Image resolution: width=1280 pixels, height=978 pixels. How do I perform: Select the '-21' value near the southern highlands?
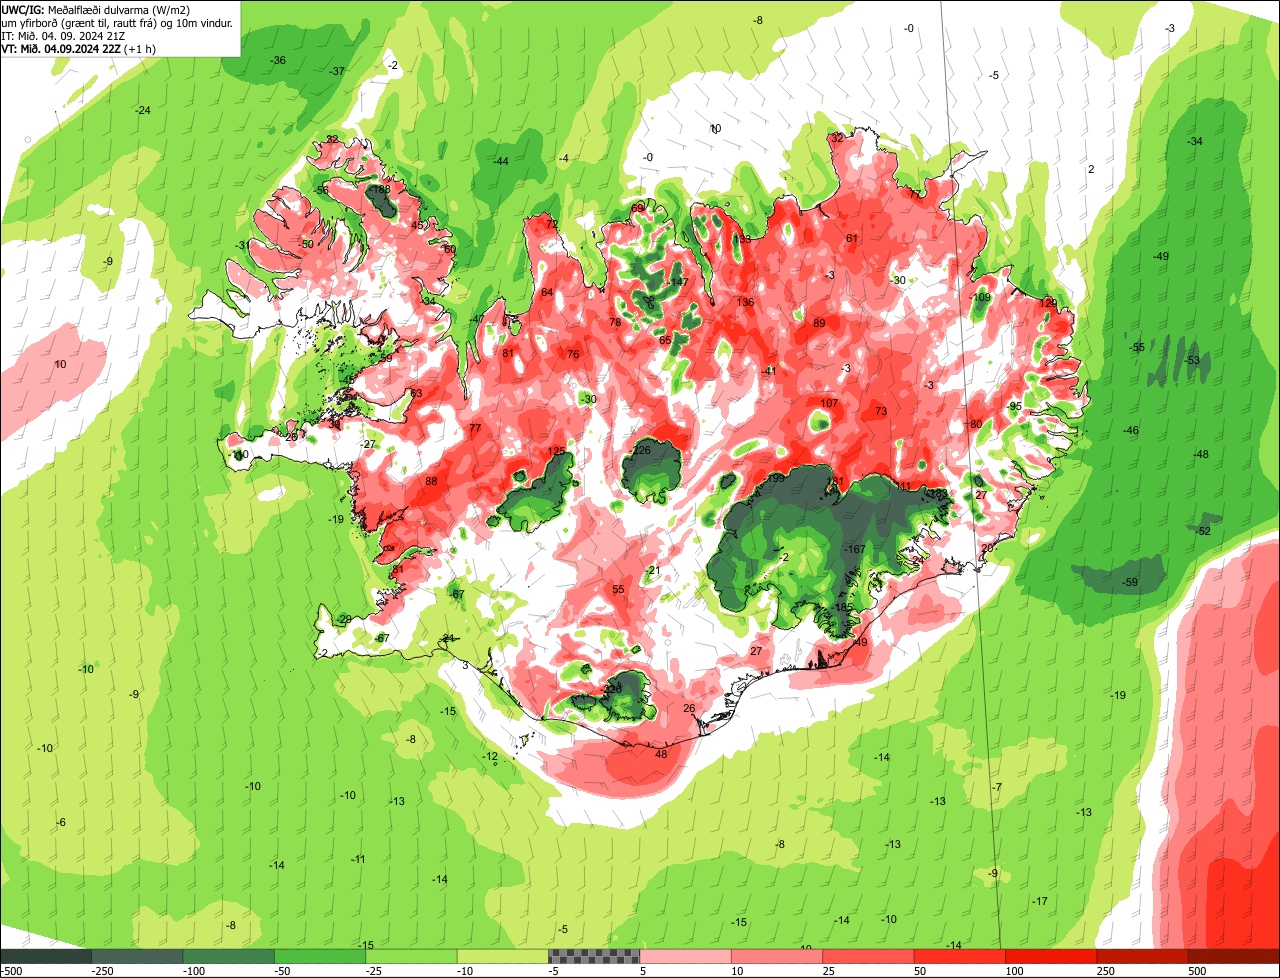pyautogui.click(x=654, y=571)
